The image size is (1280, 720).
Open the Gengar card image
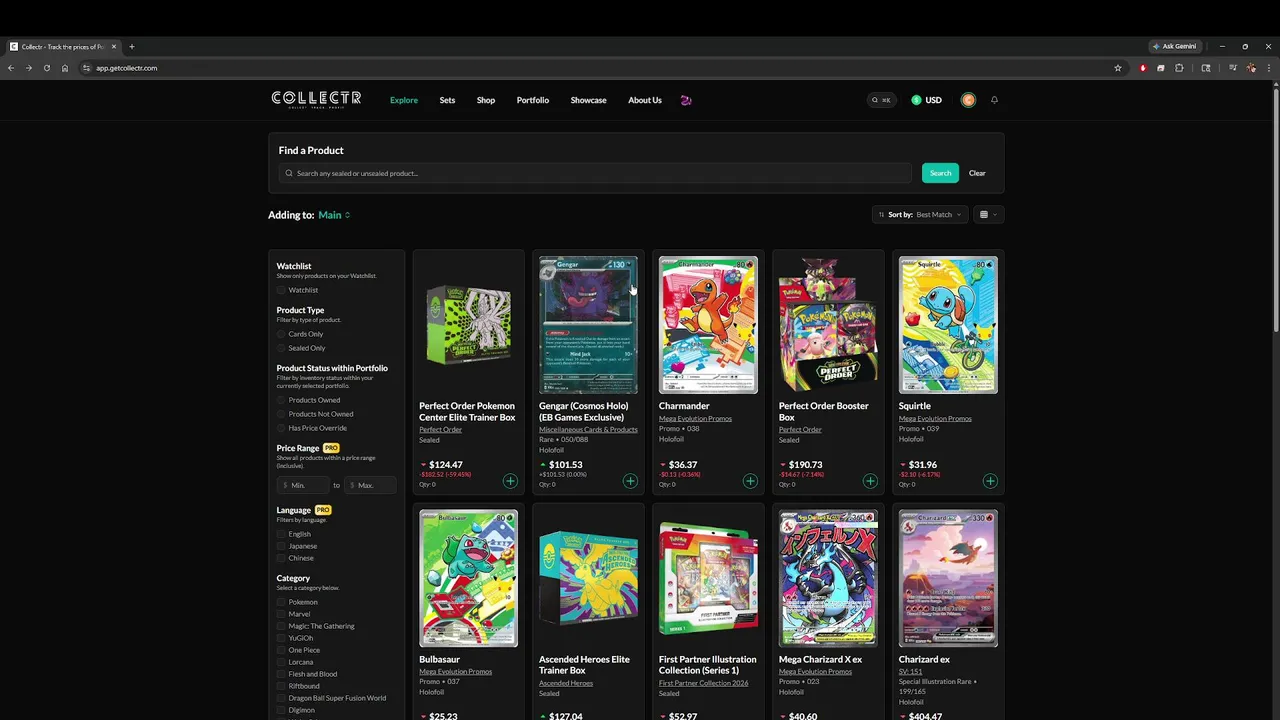tap(588, 325)
